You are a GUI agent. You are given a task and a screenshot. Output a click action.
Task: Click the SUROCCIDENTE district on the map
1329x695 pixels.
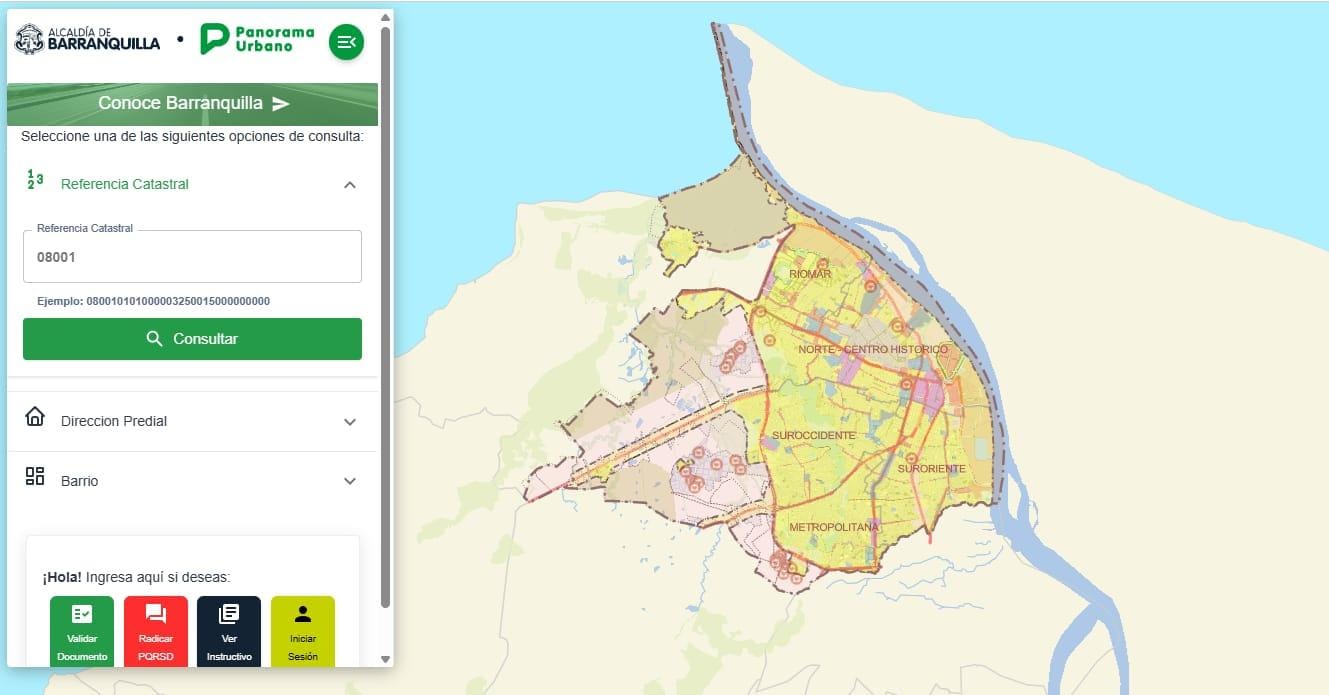813,436
